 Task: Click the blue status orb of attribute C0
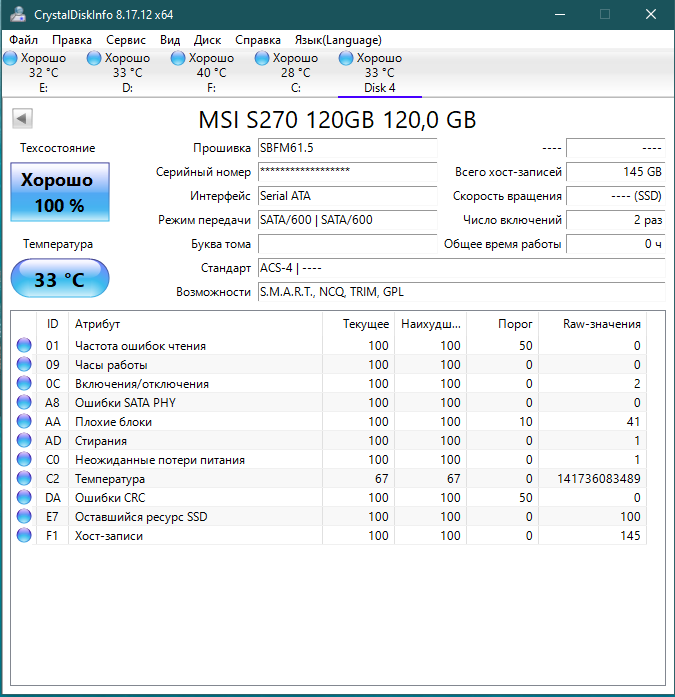pos(24,460)
